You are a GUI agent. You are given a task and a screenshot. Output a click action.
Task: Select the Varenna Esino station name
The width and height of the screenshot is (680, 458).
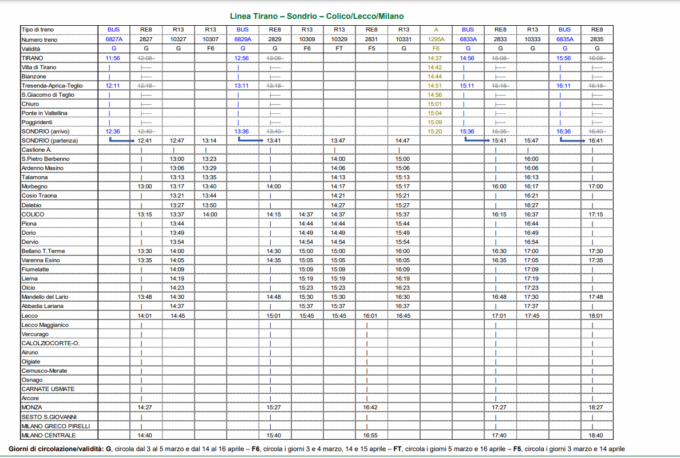tap(43, 260)
